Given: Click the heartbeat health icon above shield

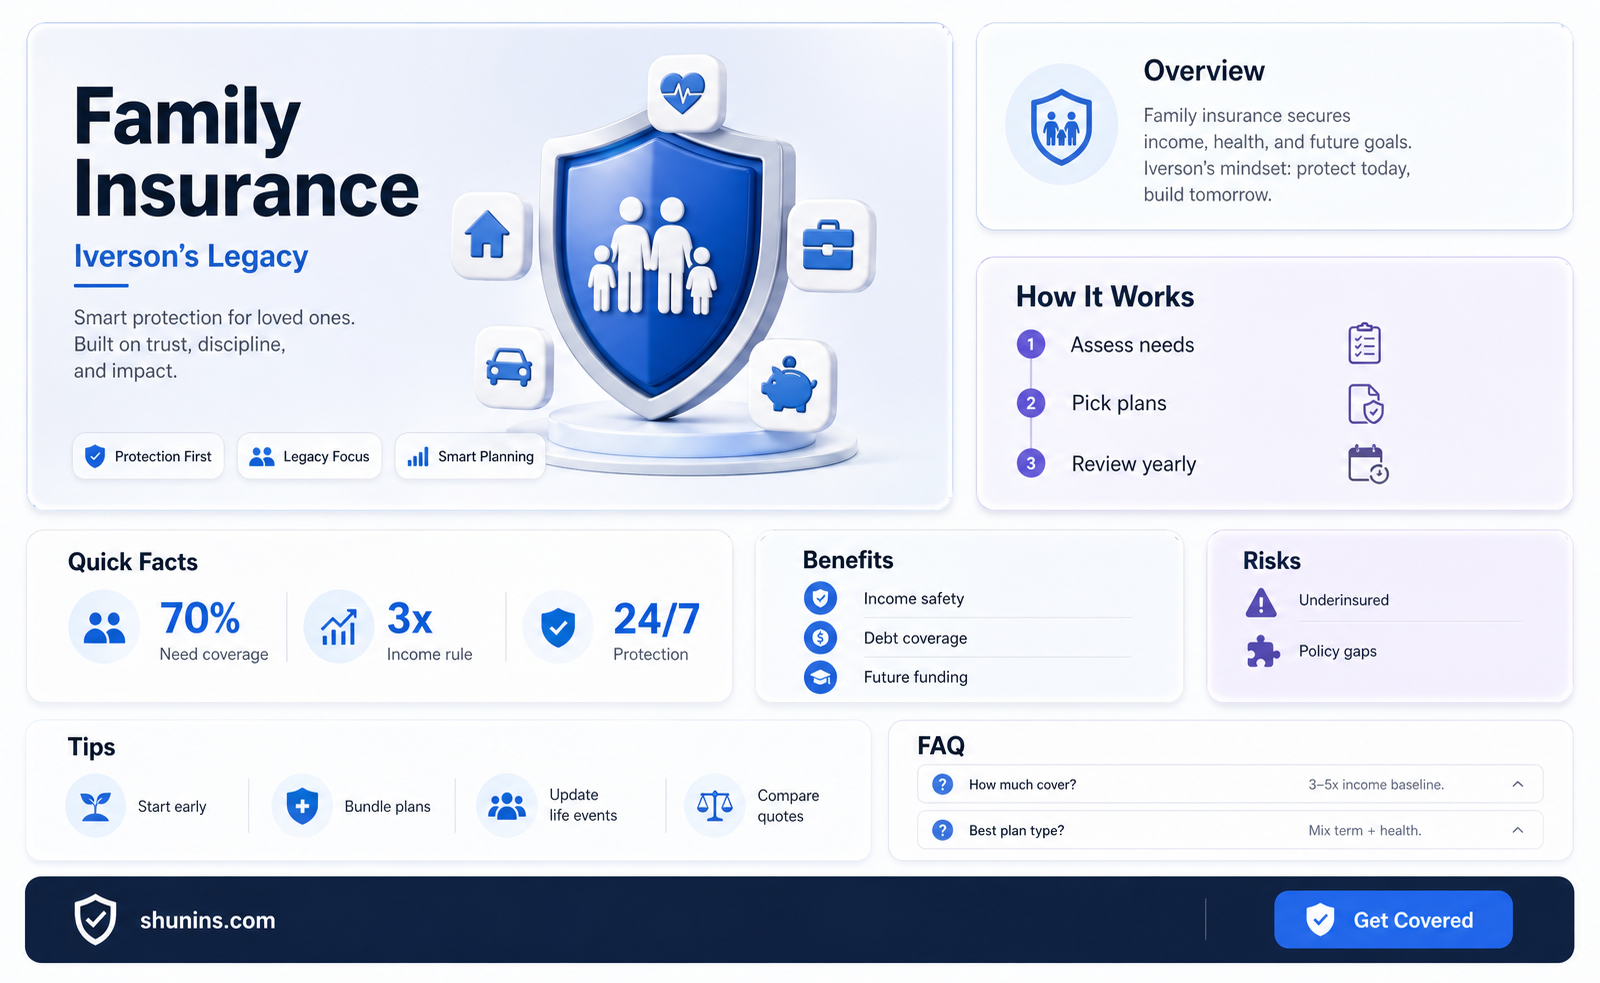Looking at the screenshot, I should coord(685,93).
